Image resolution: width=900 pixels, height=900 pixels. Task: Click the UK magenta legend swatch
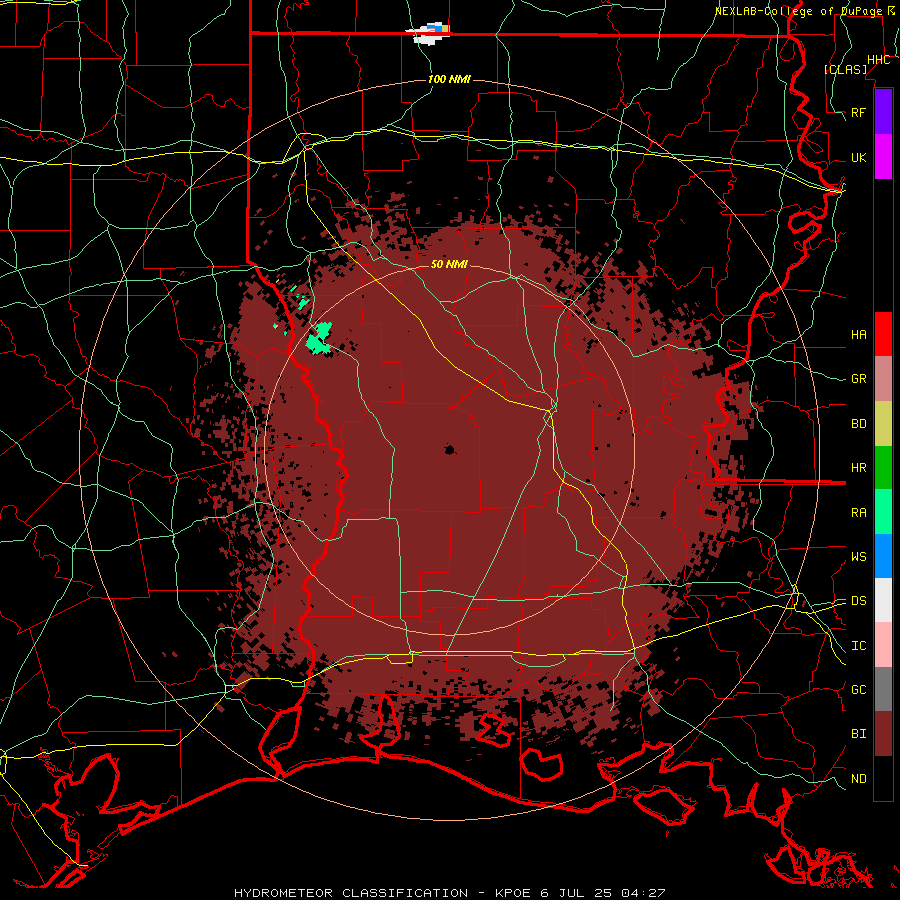coord(883,157)
